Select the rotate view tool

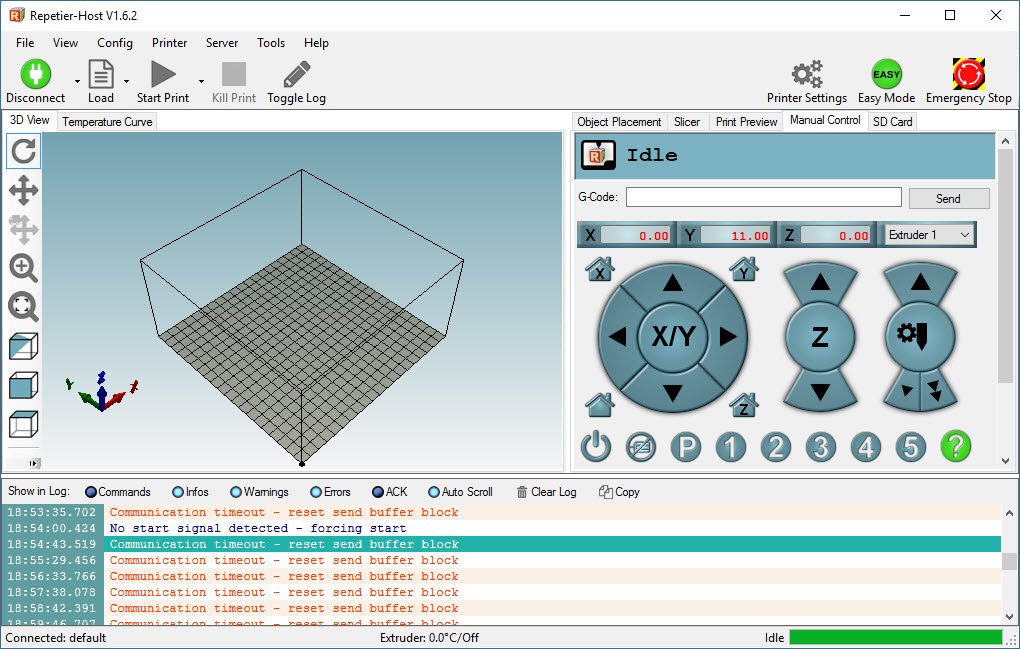pyautogui.click(x=23, y=152)
